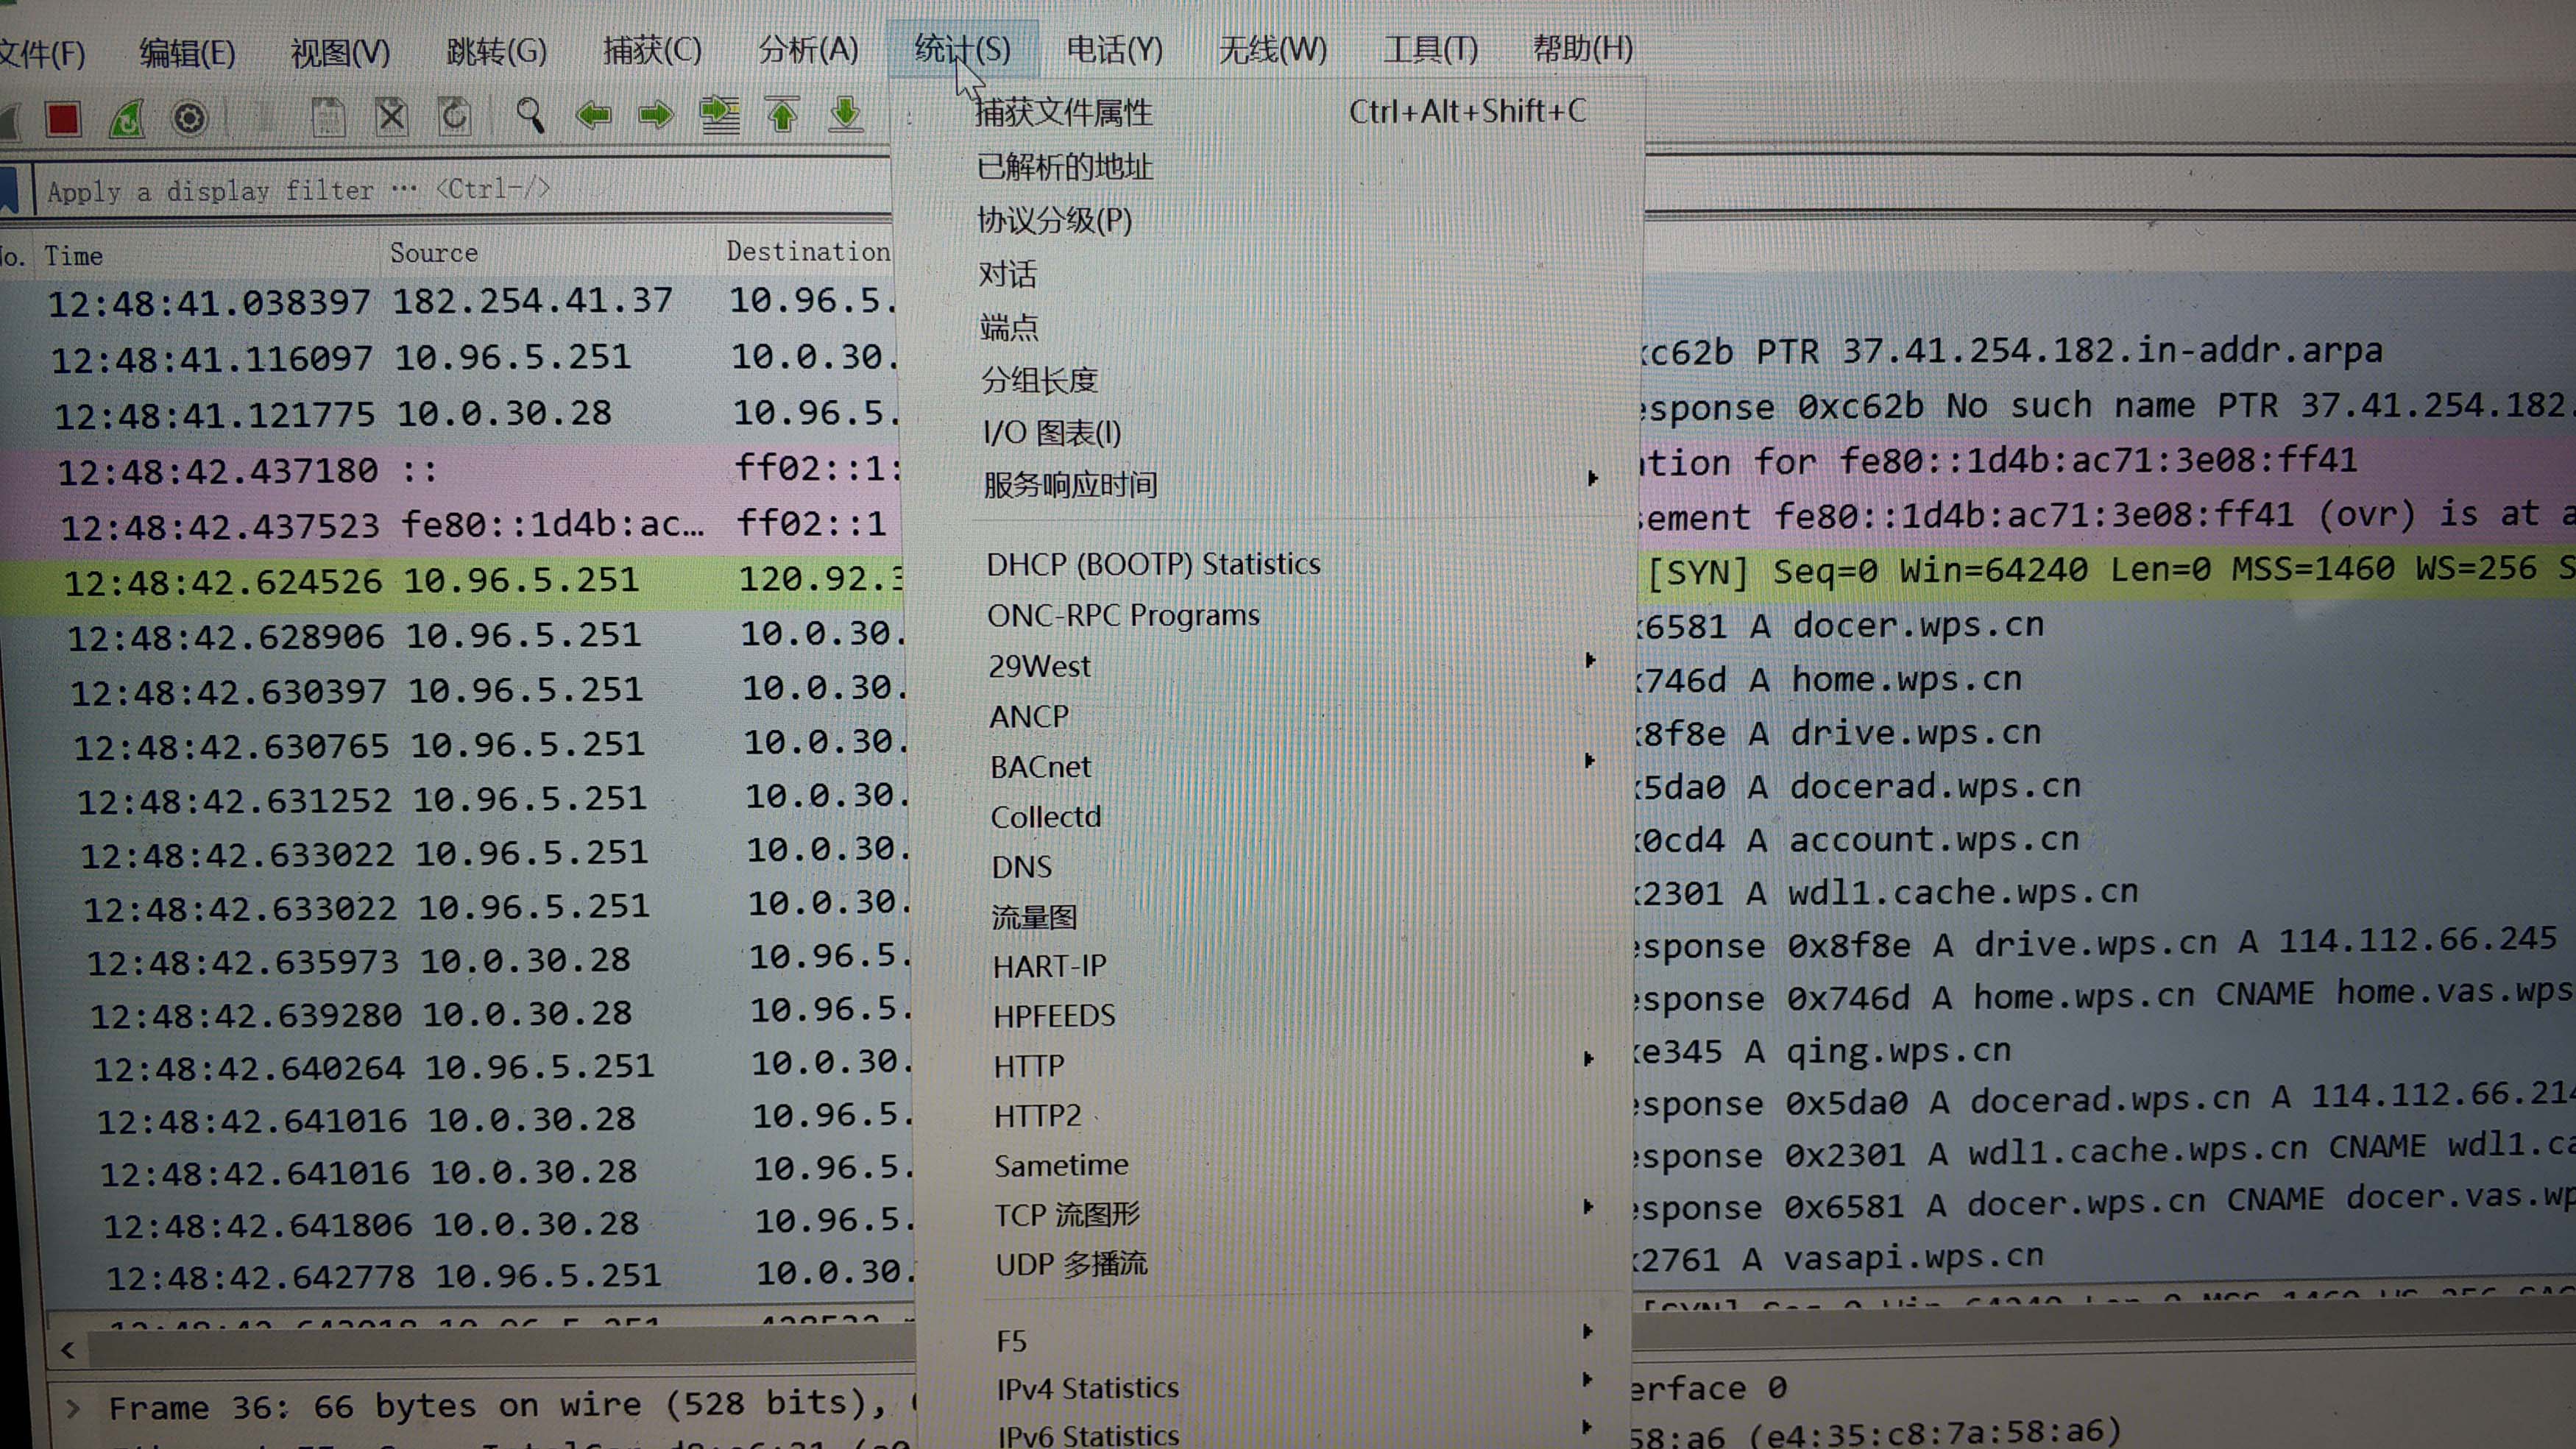Restart current capture with green fin icon
The width and height of the screenshot is (2576, 1449).
tap(127, 119)
